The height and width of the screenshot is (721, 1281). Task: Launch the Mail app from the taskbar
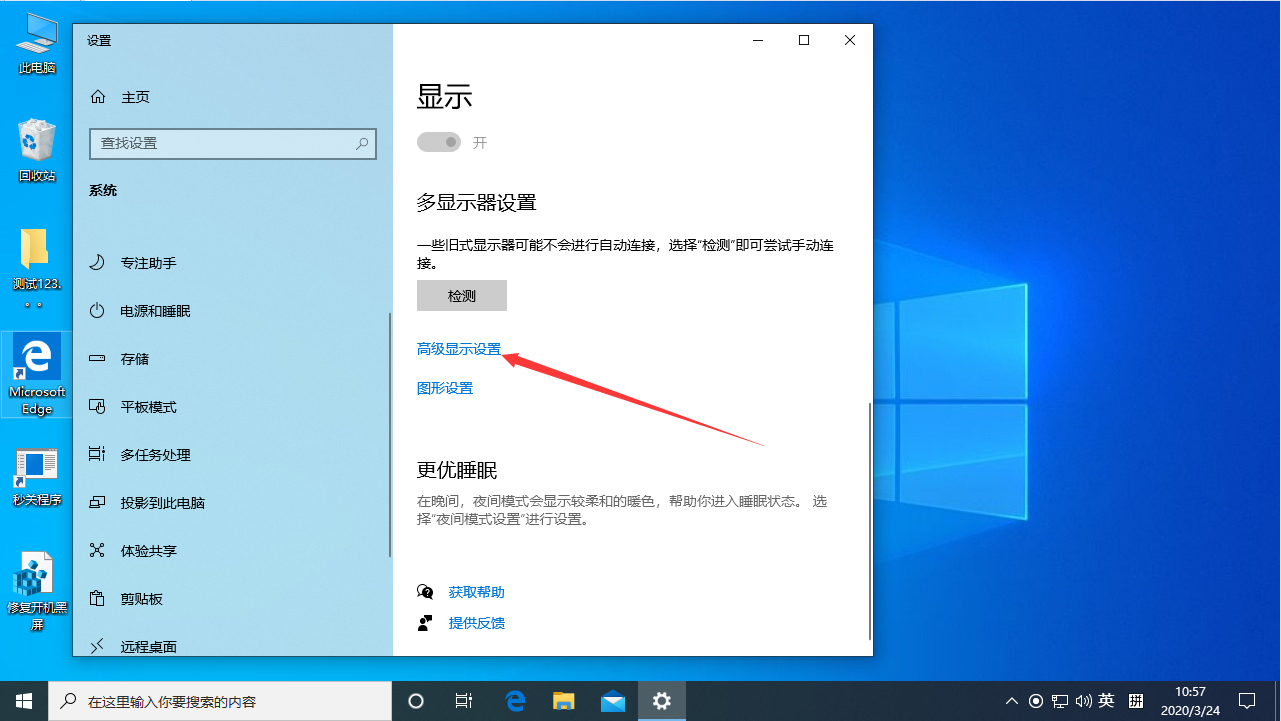coord(612,700)
